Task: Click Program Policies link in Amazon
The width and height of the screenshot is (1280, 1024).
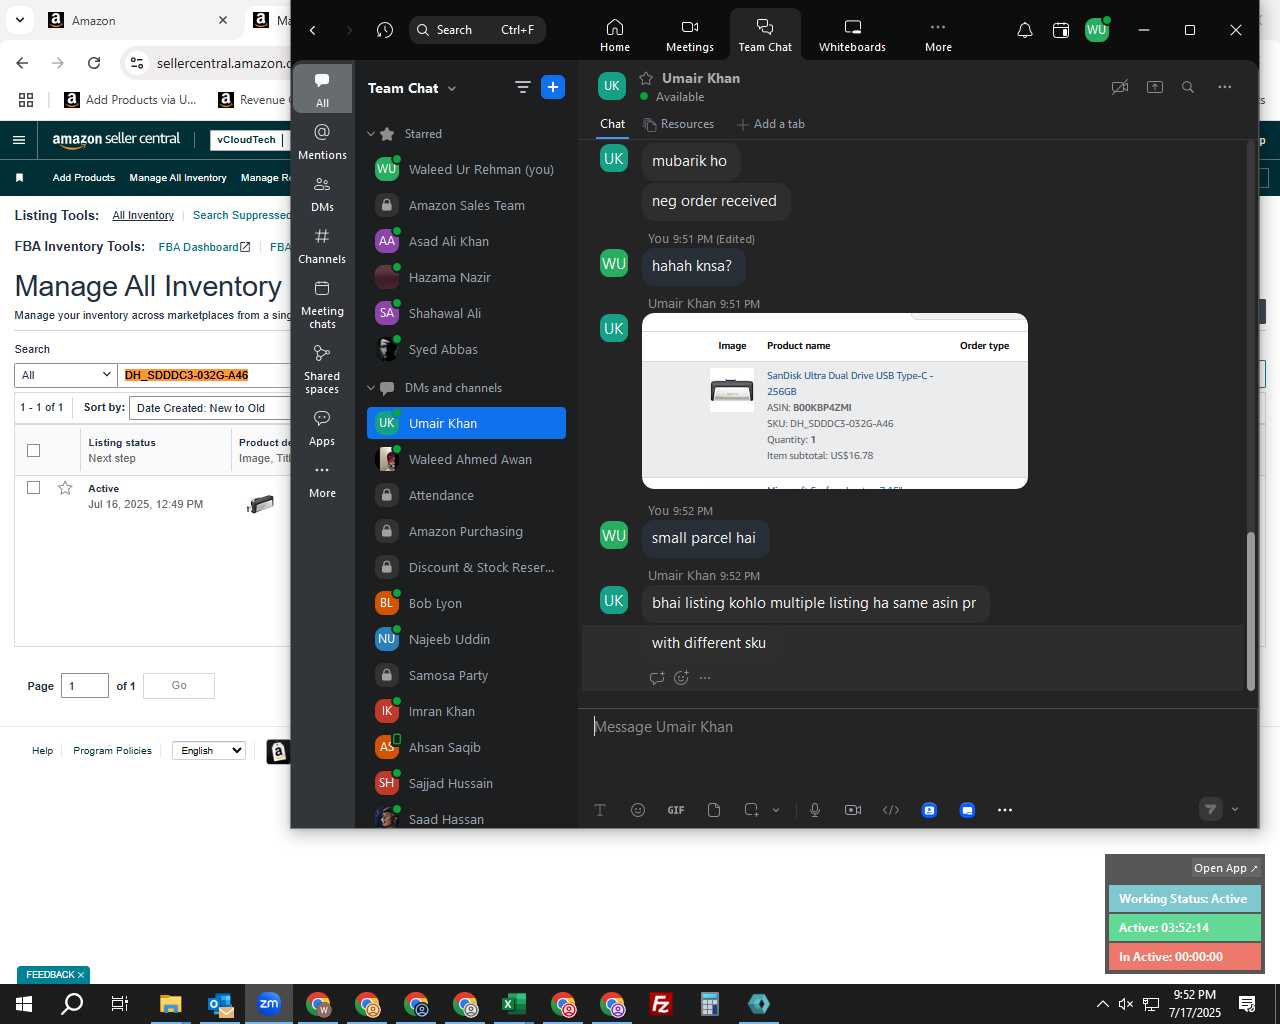Action: [x=112, y=750]
